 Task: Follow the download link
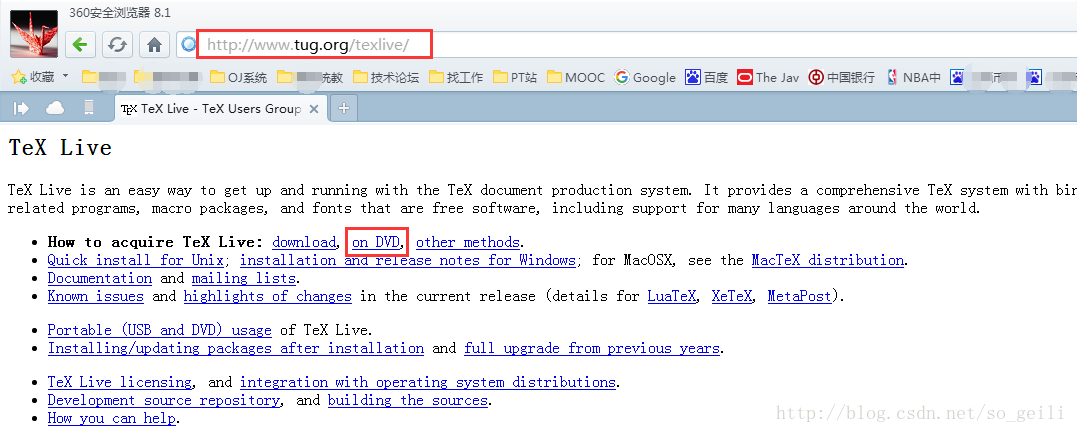point(304,242)
